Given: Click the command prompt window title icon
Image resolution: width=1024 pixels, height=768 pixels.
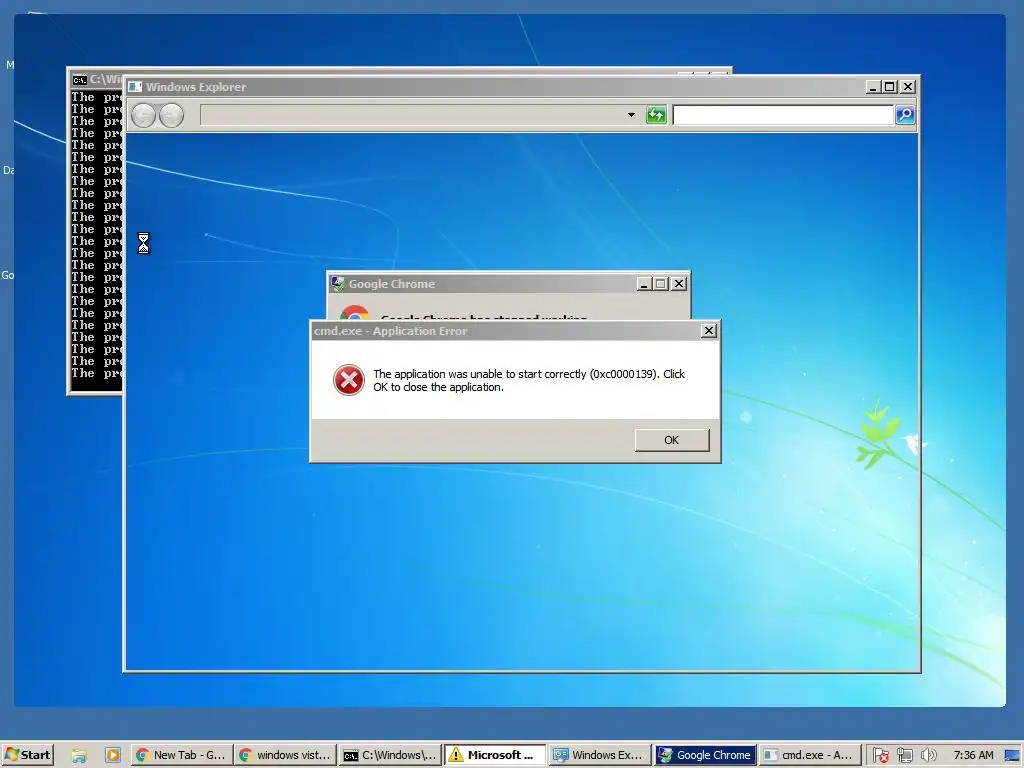Looking at the screenshot, I should pyautogui.click(x=80, y=80).
